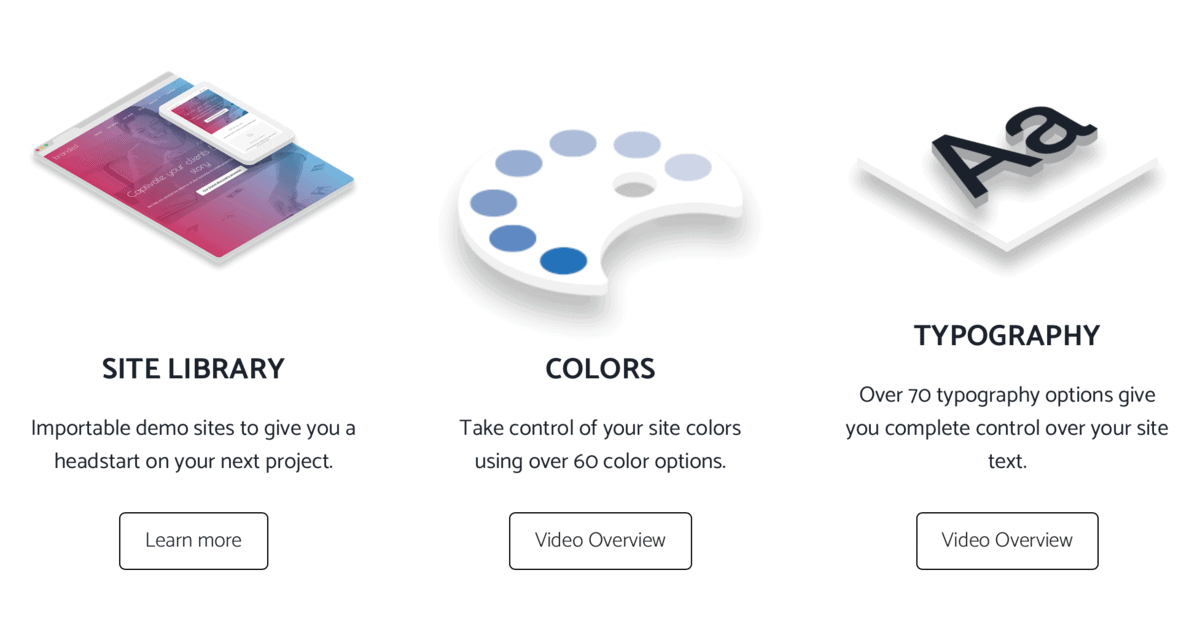Click the palette thumb hole
Image resolution: width=1200 pixels, height=624 pixels.
point(634,185)
